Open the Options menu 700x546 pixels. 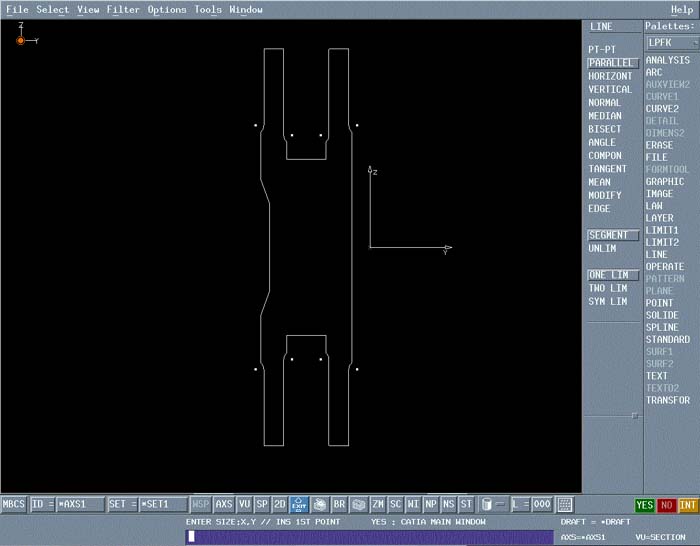pyautogui.click(x=167, y=9)
